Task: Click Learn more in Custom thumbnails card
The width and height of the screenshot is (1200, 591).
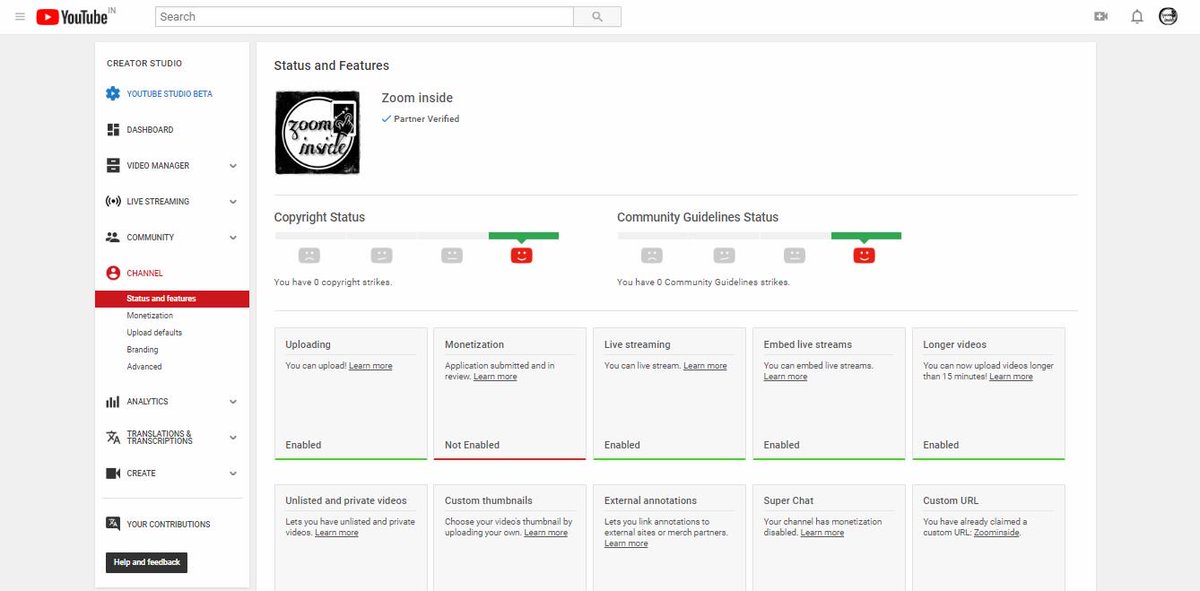Action: click(546, 533)
